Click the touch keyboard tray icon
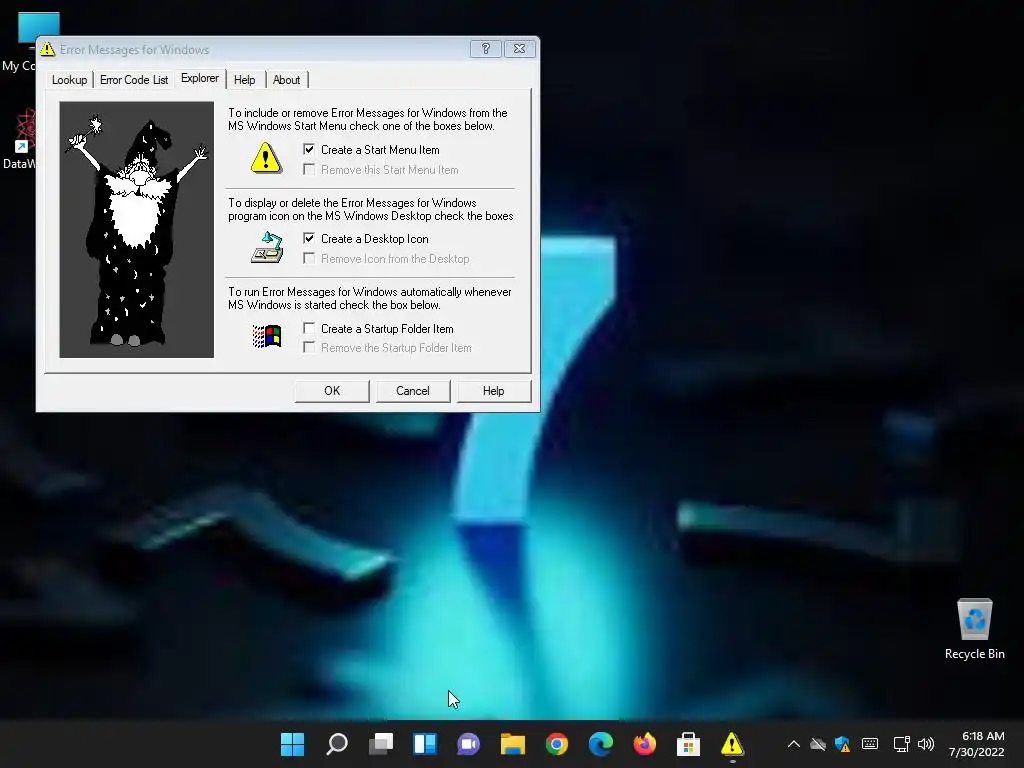1024x768 pixels. point(870,744)
